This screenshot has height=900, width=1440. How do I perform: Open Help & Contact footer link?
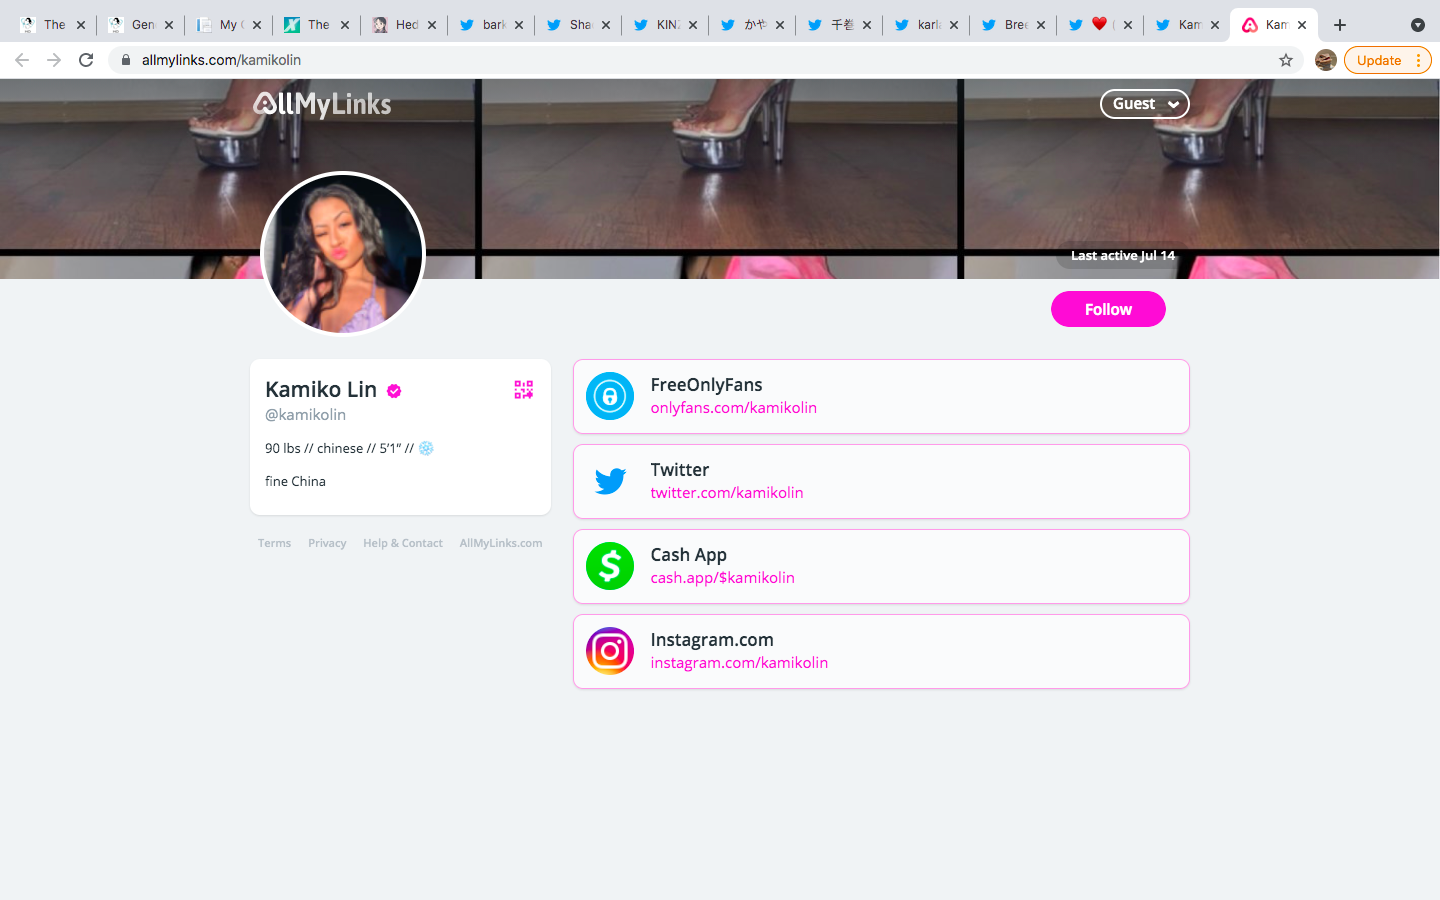[x=402, y=543]
